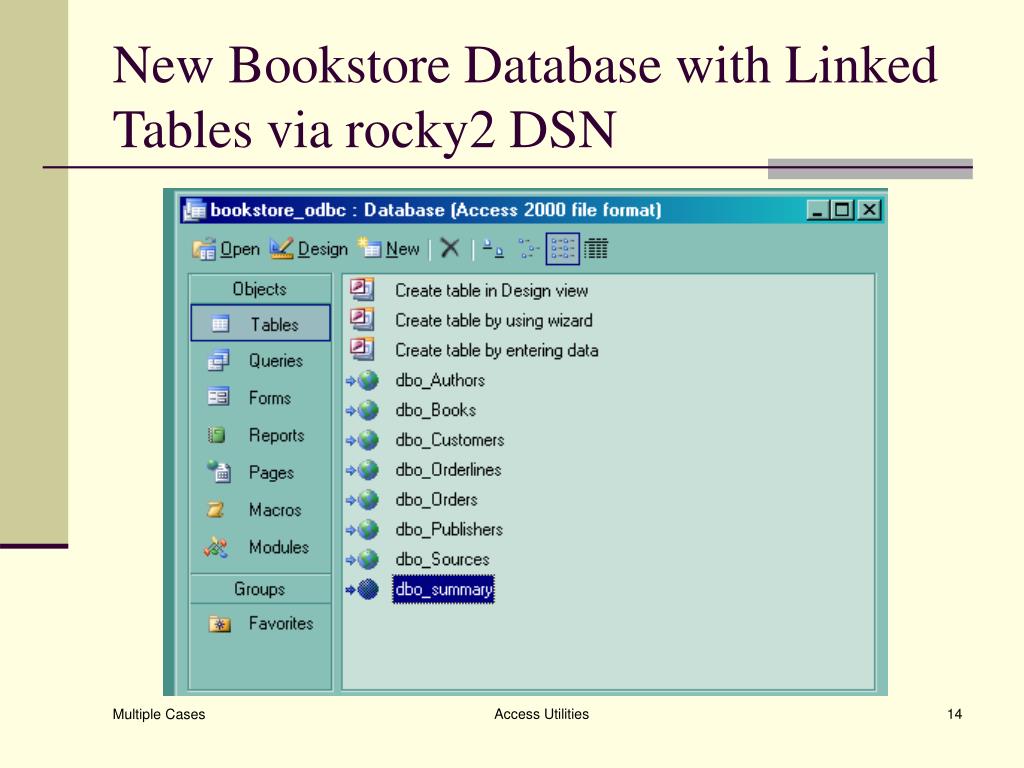
Task: Select the dbo_Orderlines linked table
Action: [x=448, y=470]
